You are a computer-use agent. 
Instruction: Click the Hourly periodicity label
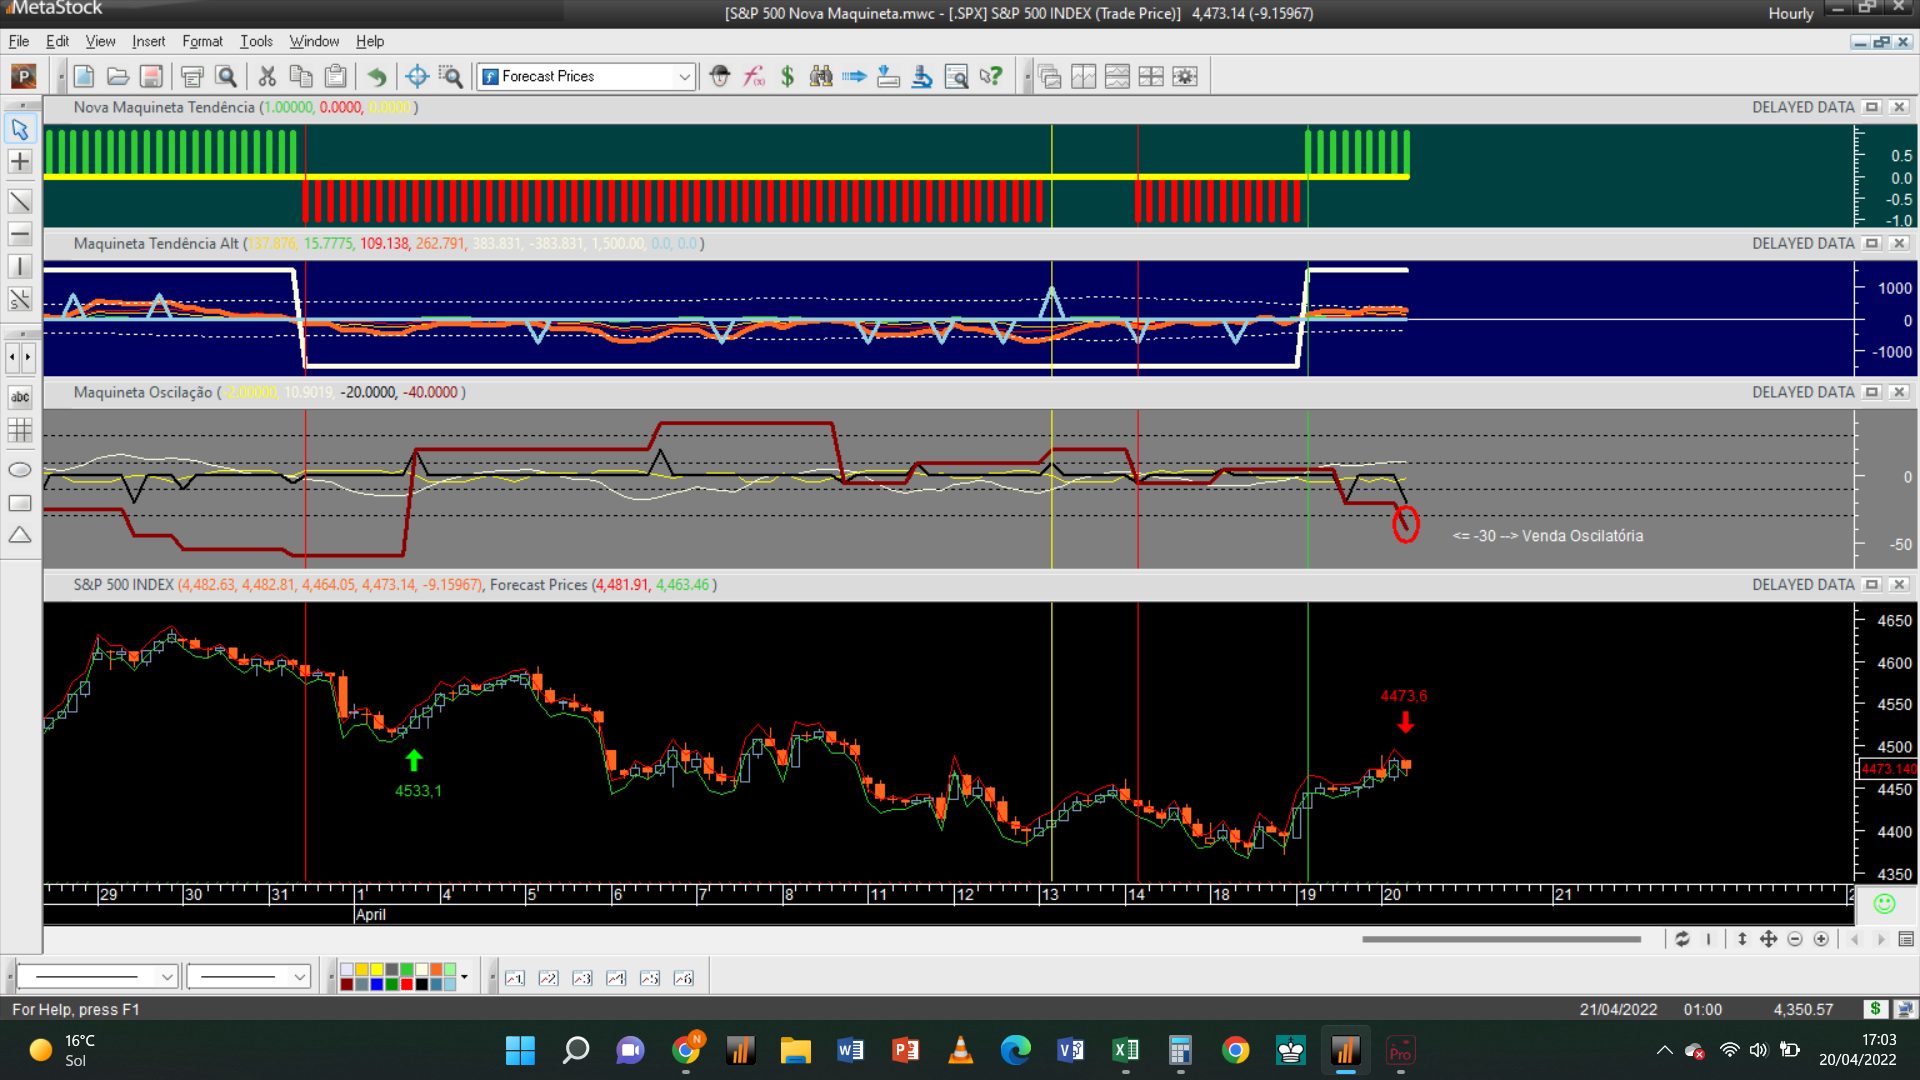tap(1790, 13)
